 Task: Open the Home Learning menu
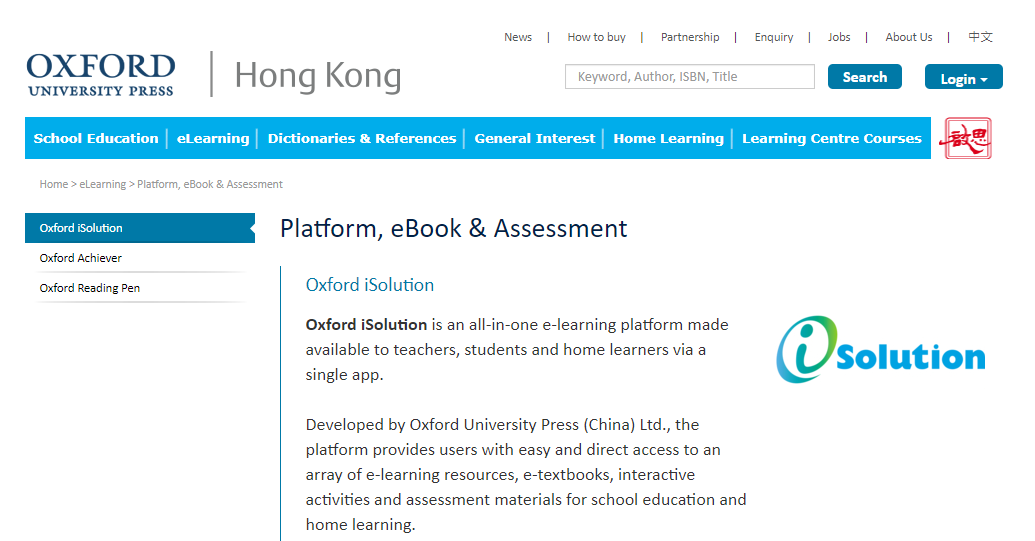point(668,139)
